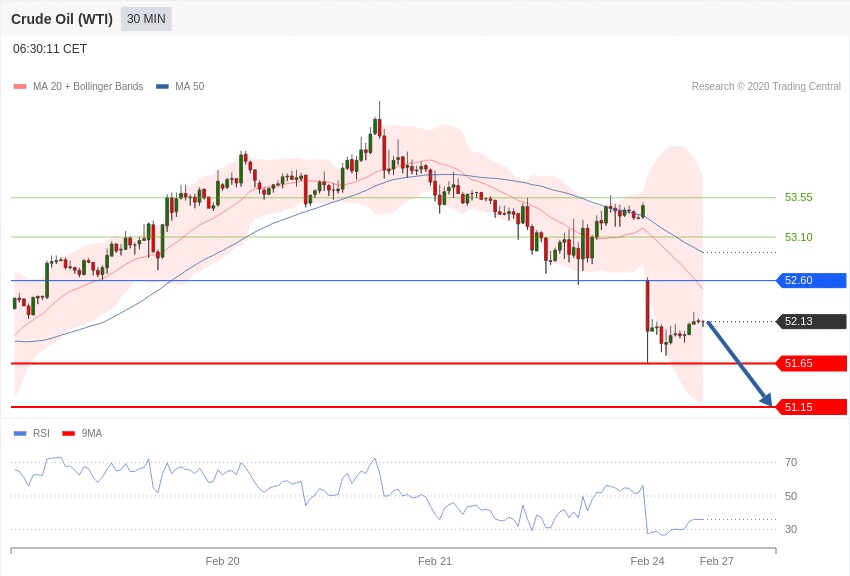Toggle the MA 20 + Bollinger Bands legend
The width and height of the screenshot is (850, 576).
point(79,86)
